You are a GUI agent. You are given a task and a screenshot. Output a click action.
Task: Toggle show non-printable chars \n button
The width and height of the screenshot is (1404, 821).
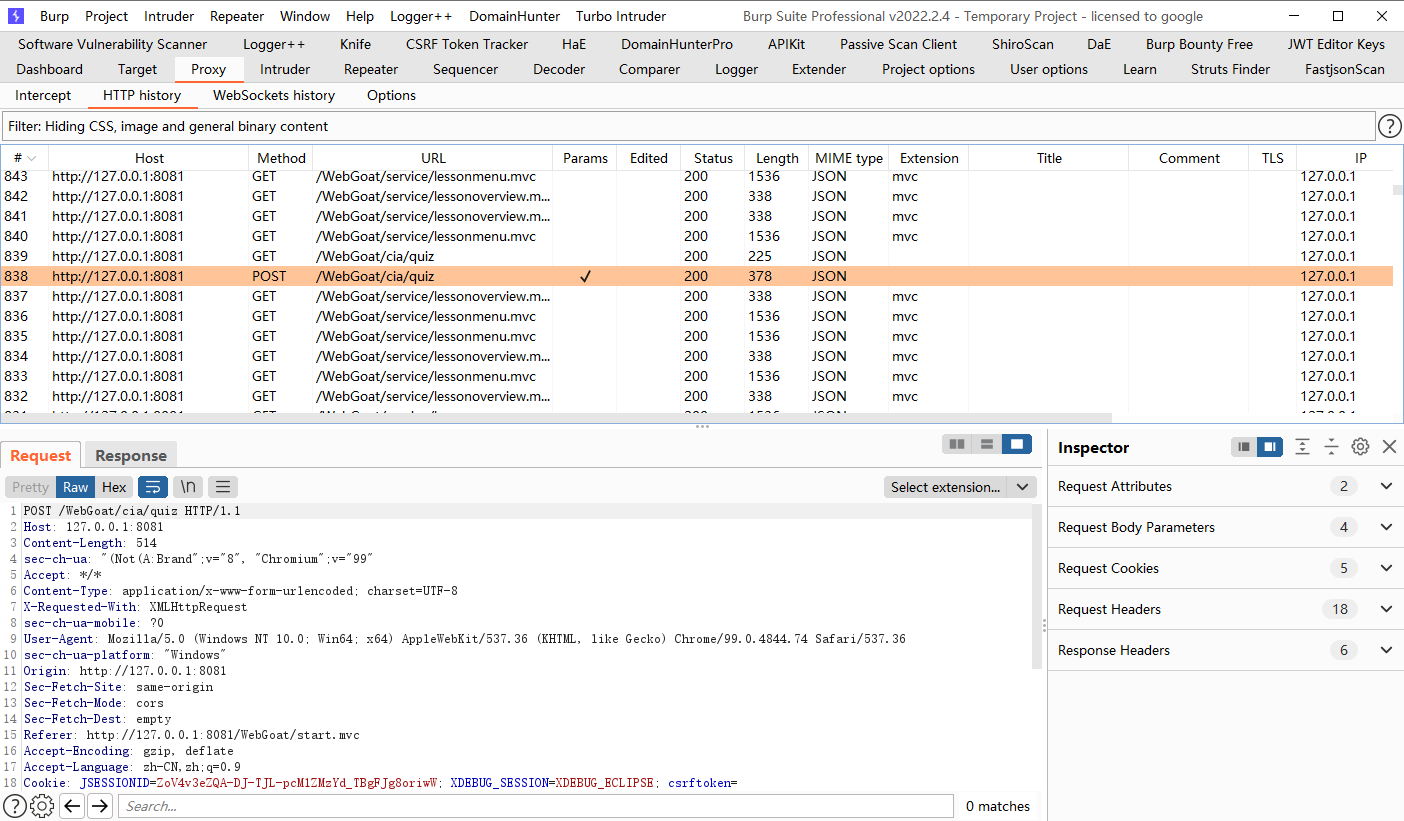click(187, 487)
